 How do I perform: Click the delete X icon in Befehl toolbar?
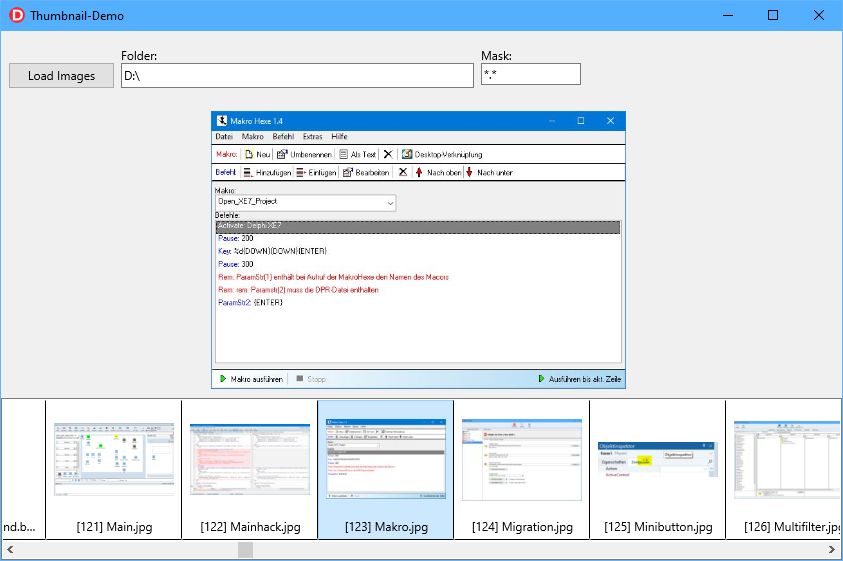click(x=403, y=172)
